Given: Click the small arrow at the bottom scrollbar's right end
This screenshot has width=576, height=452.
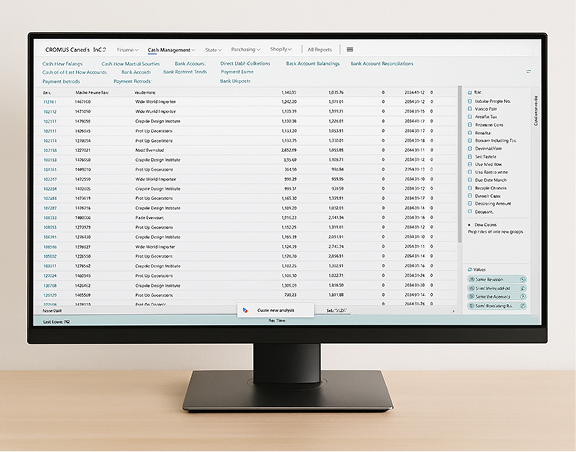Looking at the screenshot, I should [x=453, y=311].
